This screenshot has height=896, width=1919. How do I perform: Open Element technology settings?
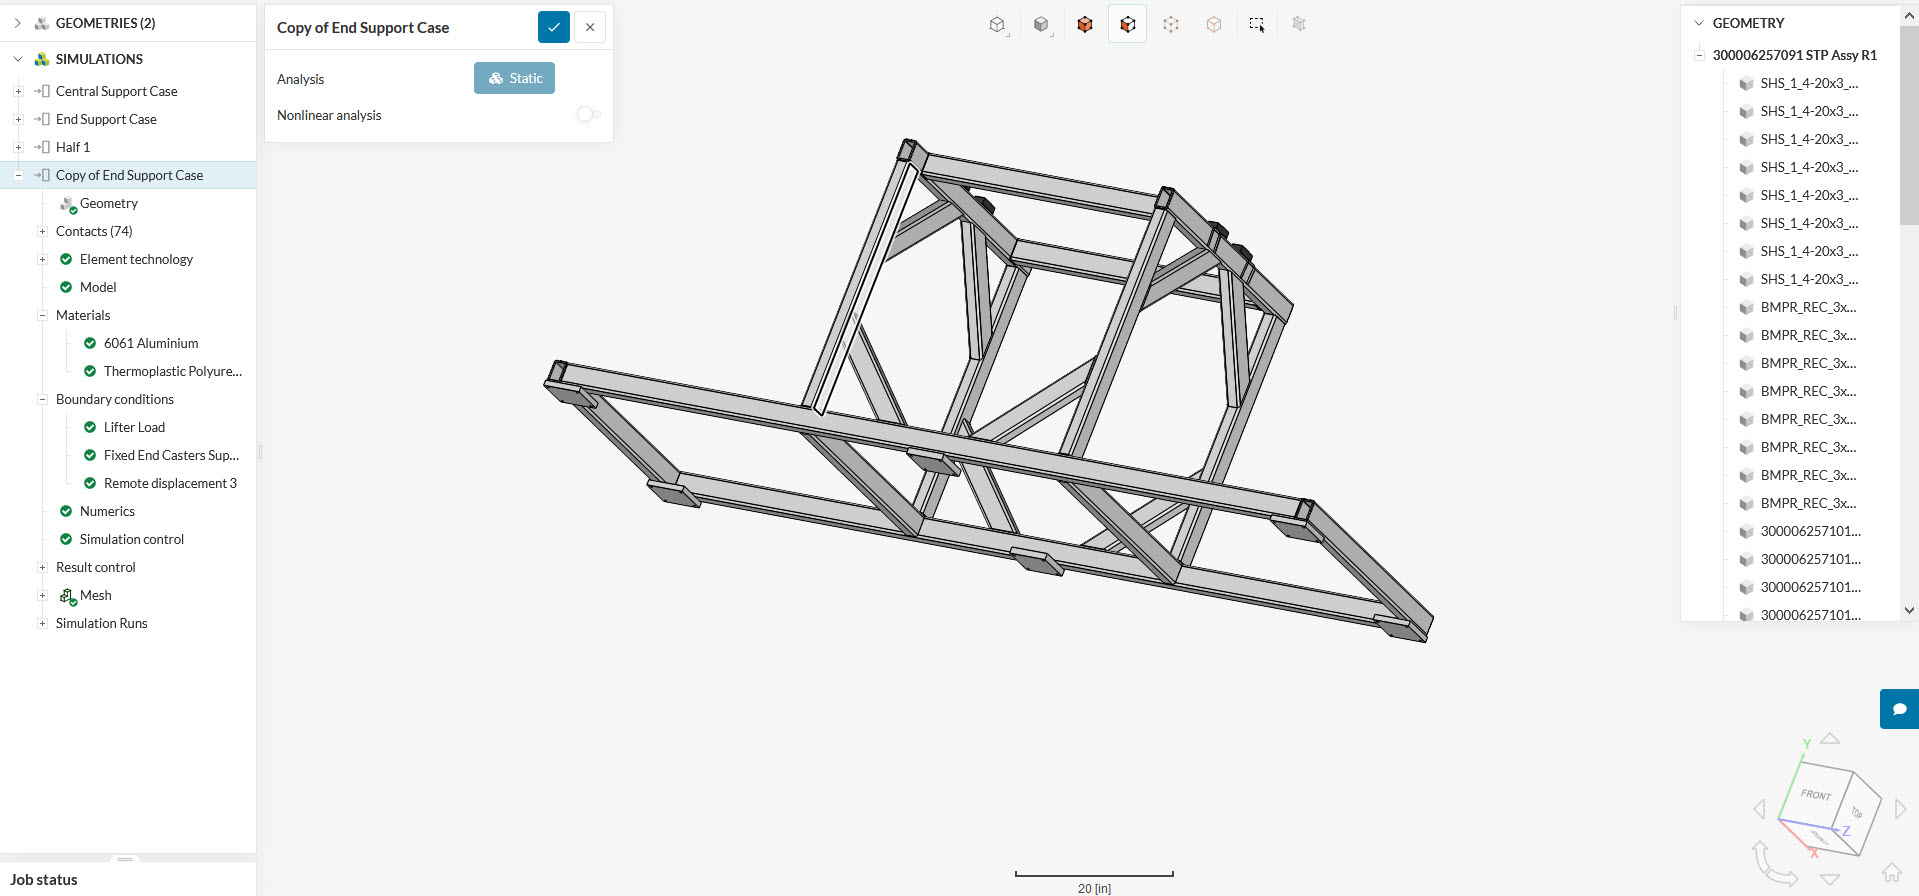tap(136, 259)
